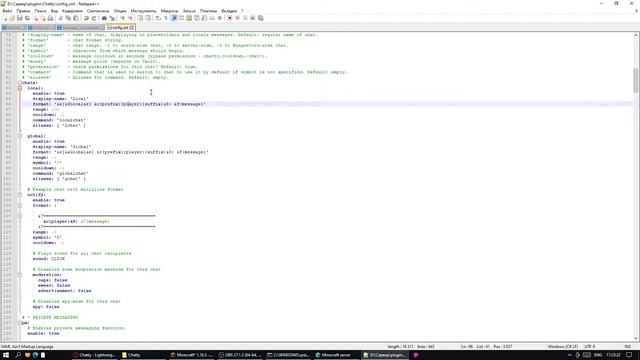Screen dimensions: 640x360
Task: Click the scroll-up arrow of the editor
Action: coord(636,35)
